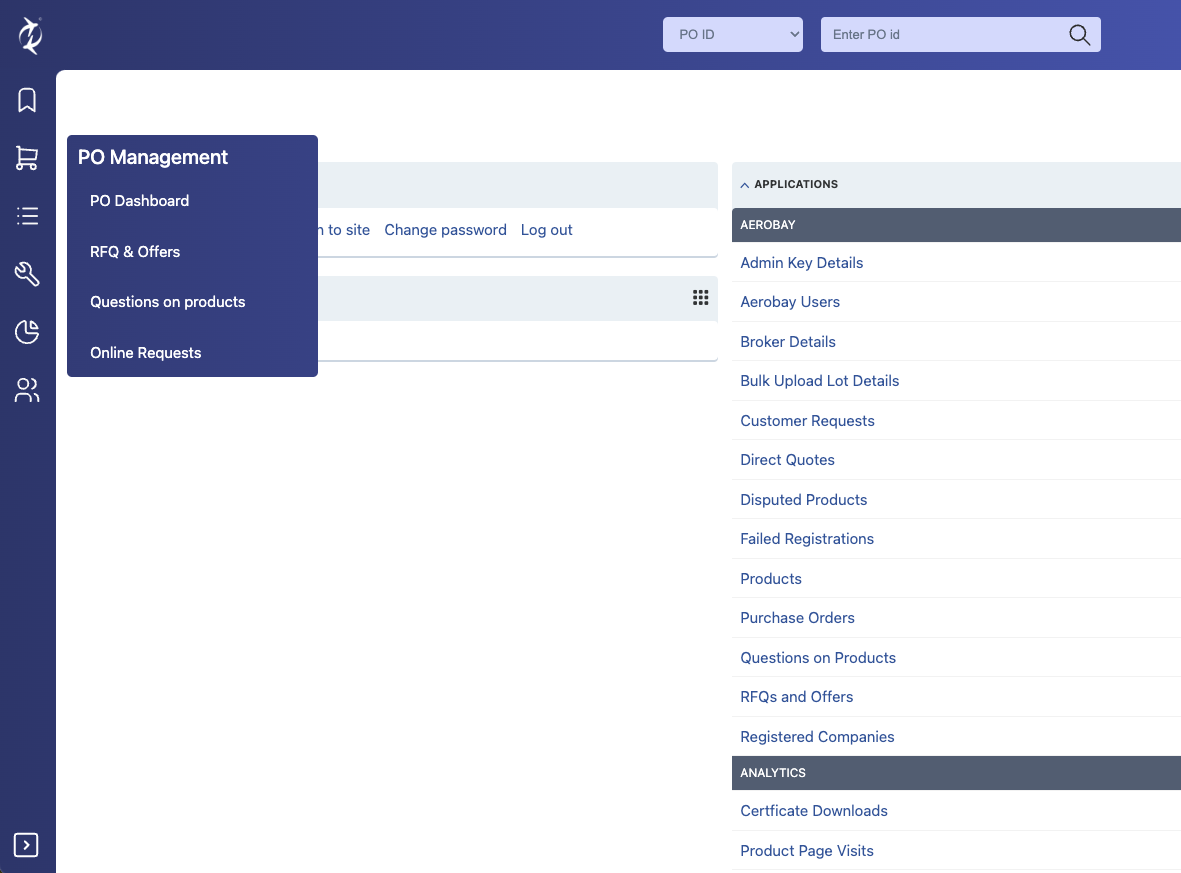This screenshot has width=1181, height=873.
Task: Open the Purchase Orders link
Action: [797, 618]
